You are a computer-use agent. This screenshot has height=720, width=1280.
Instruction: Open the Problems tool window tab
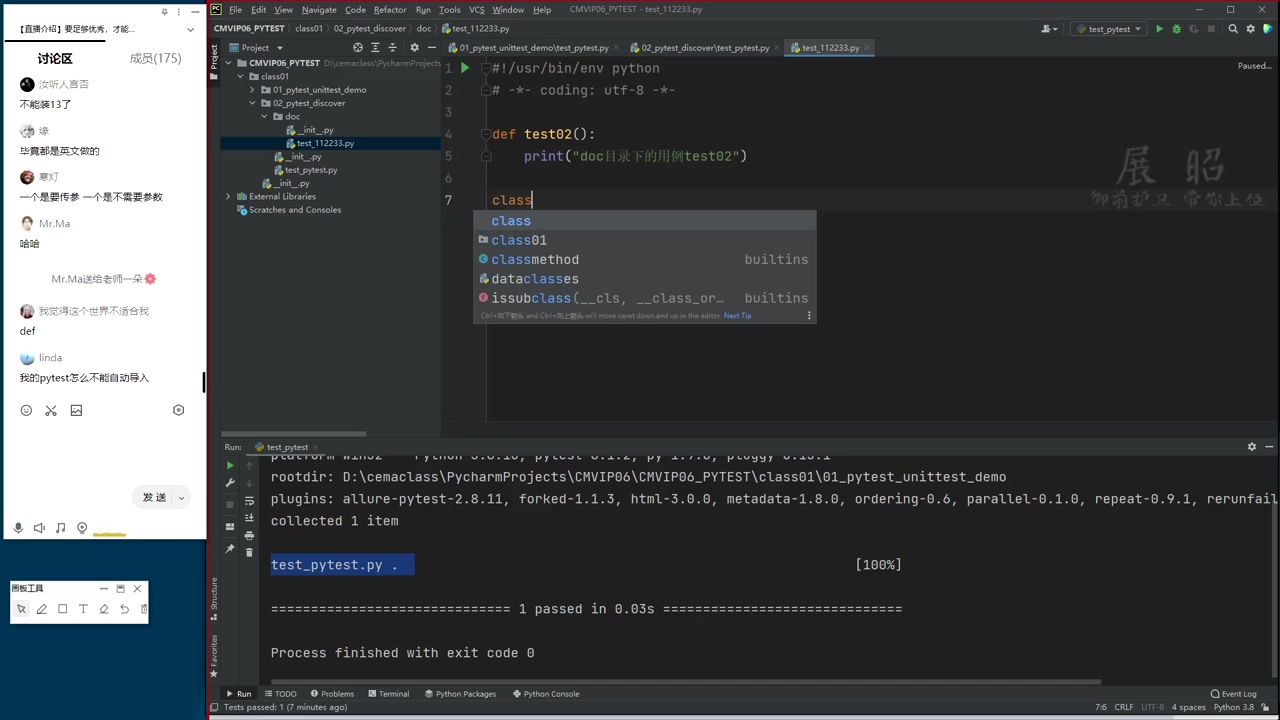pos(332,694)
